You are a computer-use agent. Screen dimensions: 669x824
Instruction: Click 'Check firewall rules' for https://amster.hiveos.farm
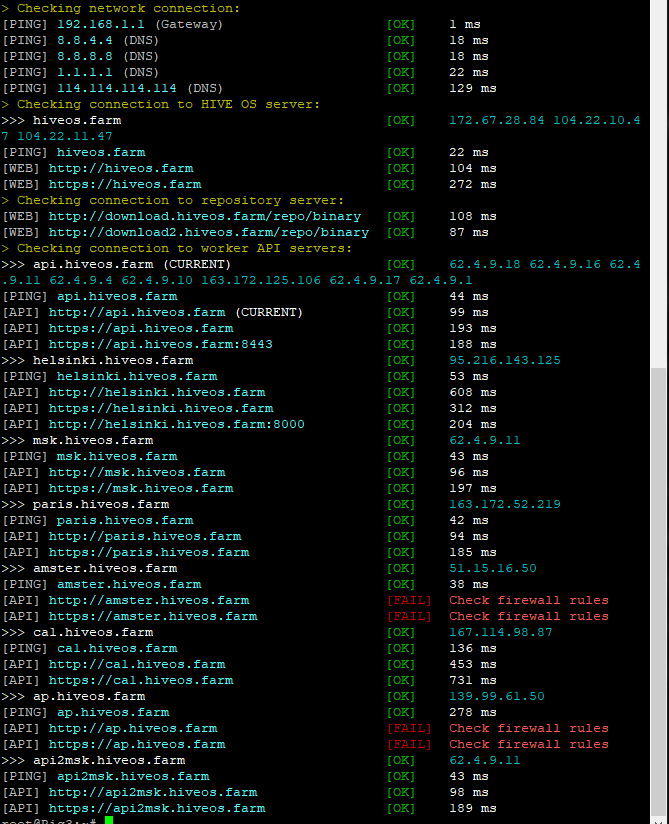click(529, 616)
